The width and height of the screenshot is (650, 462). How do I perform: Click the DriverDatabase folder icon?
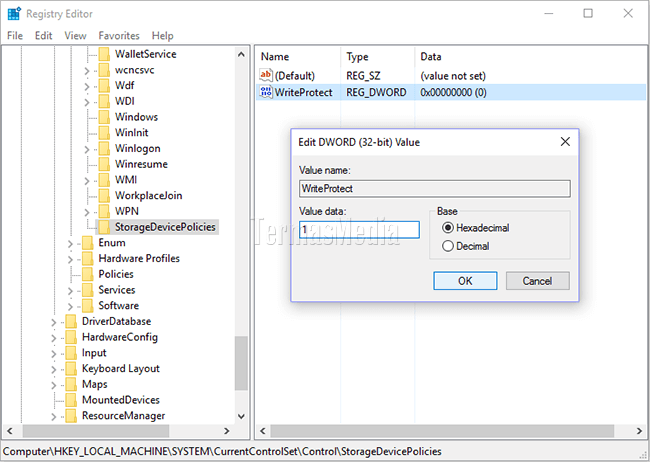71,322
